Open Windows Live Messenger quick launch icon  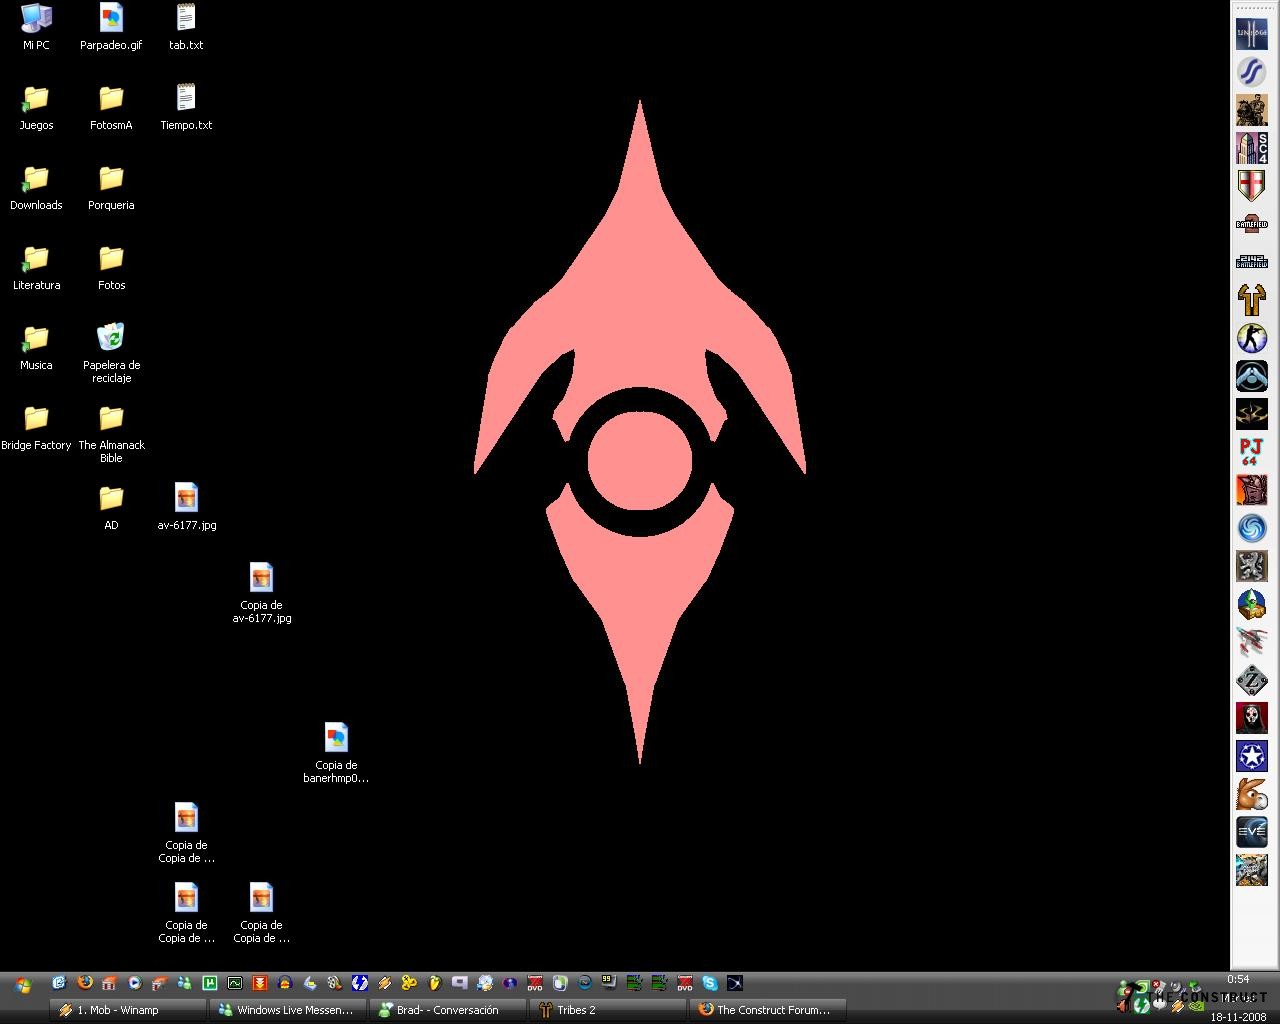(x=184, y=983)
